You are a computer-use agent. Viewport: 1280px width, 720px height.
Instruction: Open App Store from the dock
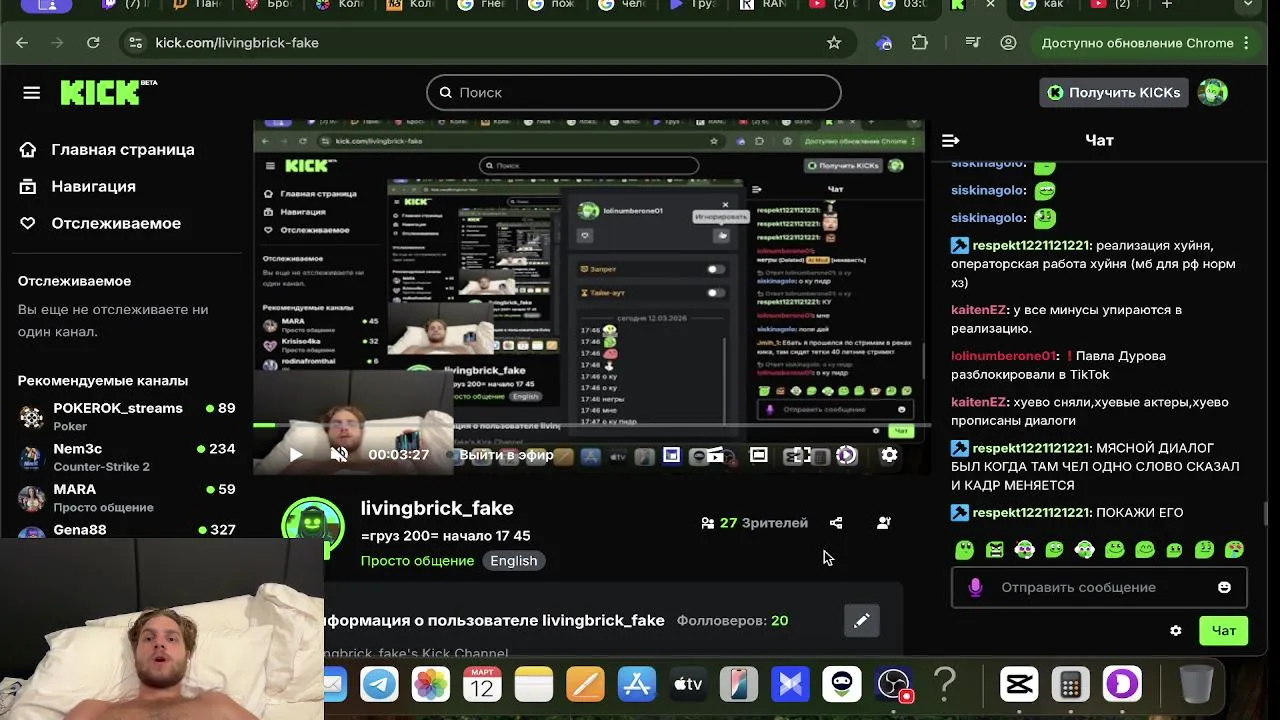(636, 685)
